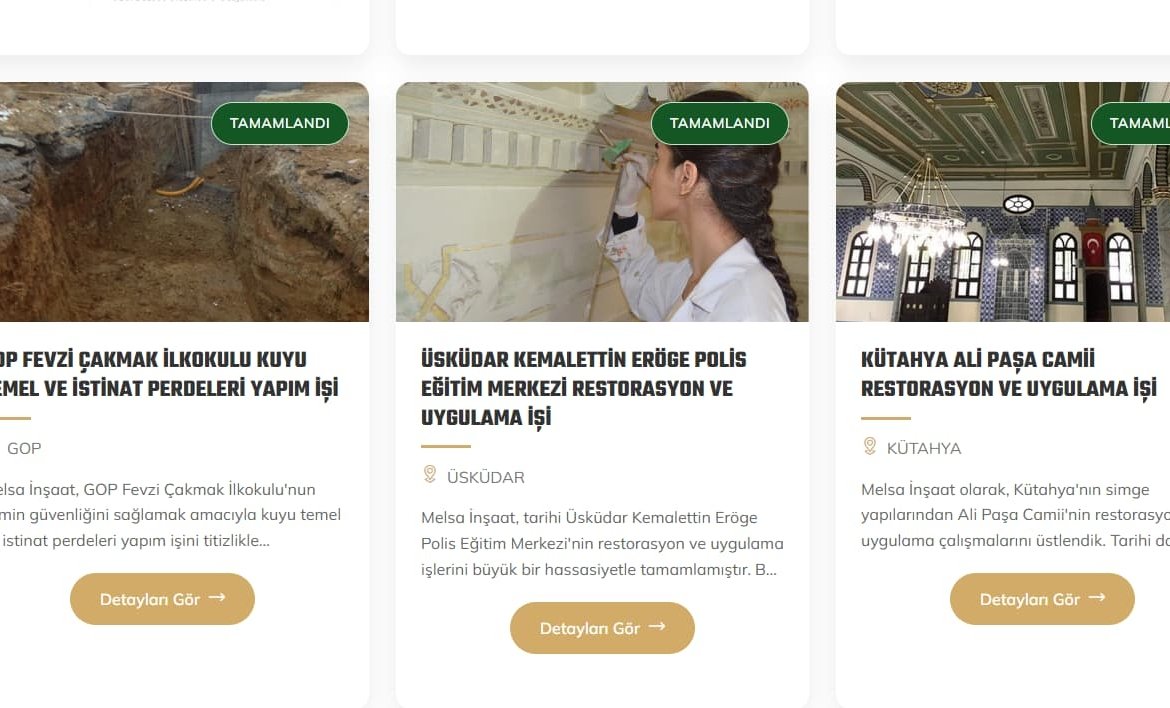Screen dimensions: 1170x708
Task: Open details for Kütahya Ali Paşa Camii project
Action: coord(1042,599)
